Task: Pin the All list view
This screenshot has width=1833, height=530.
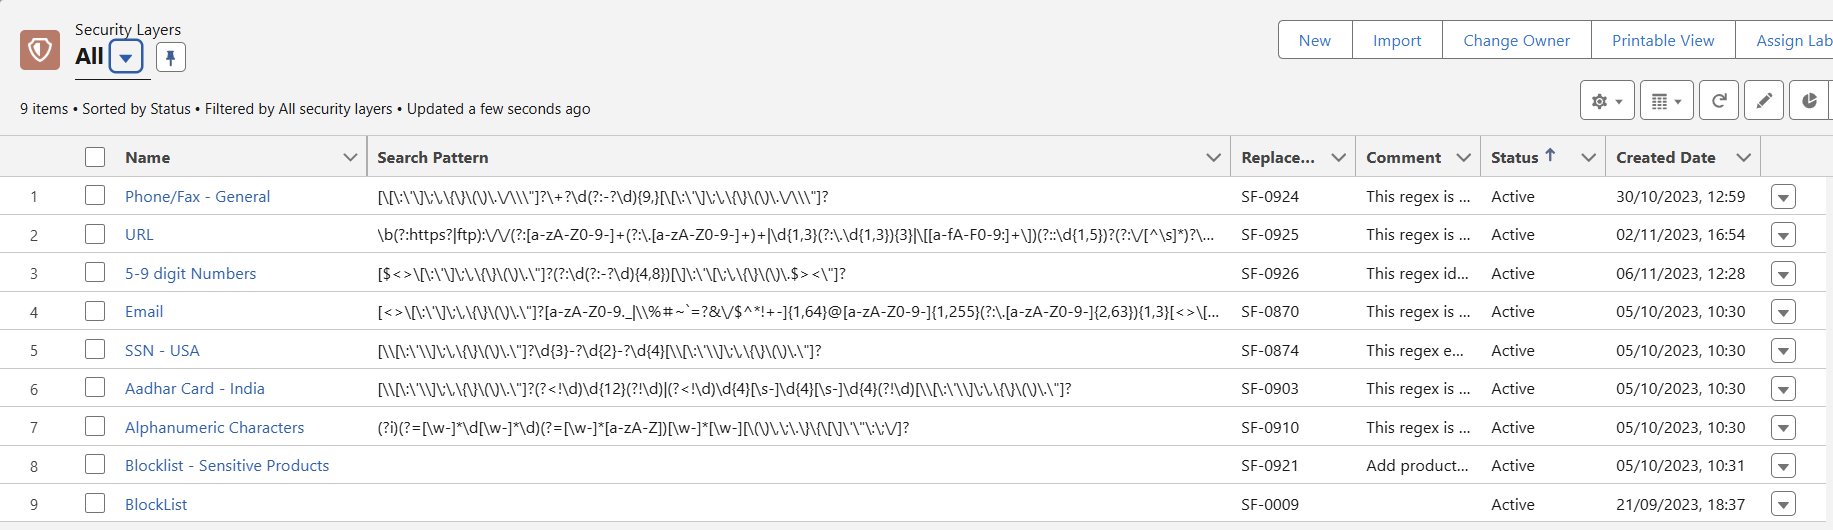Action: pos(171,57)
